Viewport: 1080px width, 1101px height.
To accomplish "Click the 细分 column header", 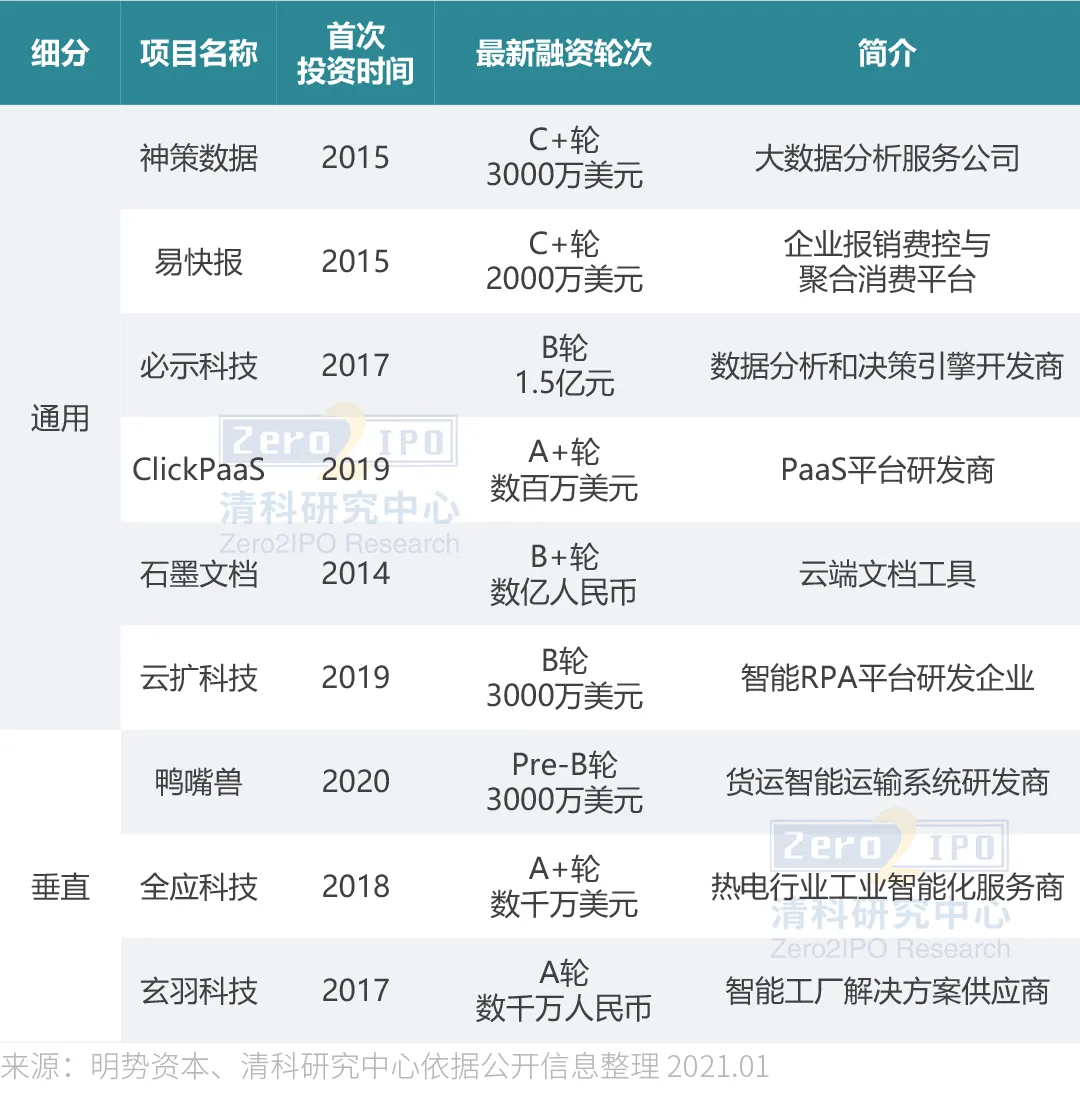I will 59,52.
